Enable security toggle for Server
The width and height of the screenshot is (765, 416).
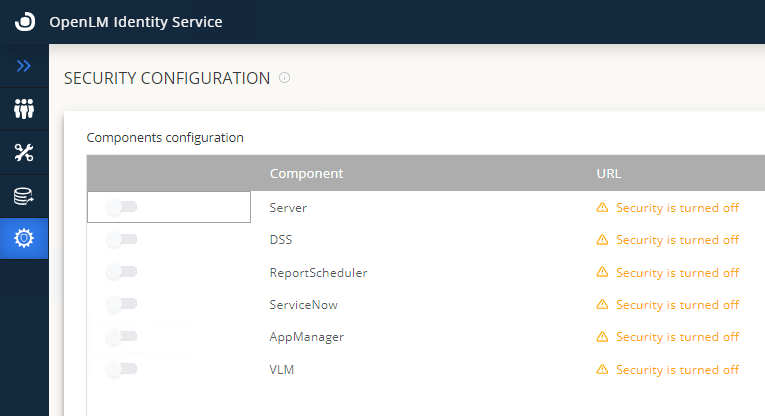click(122, 207)
